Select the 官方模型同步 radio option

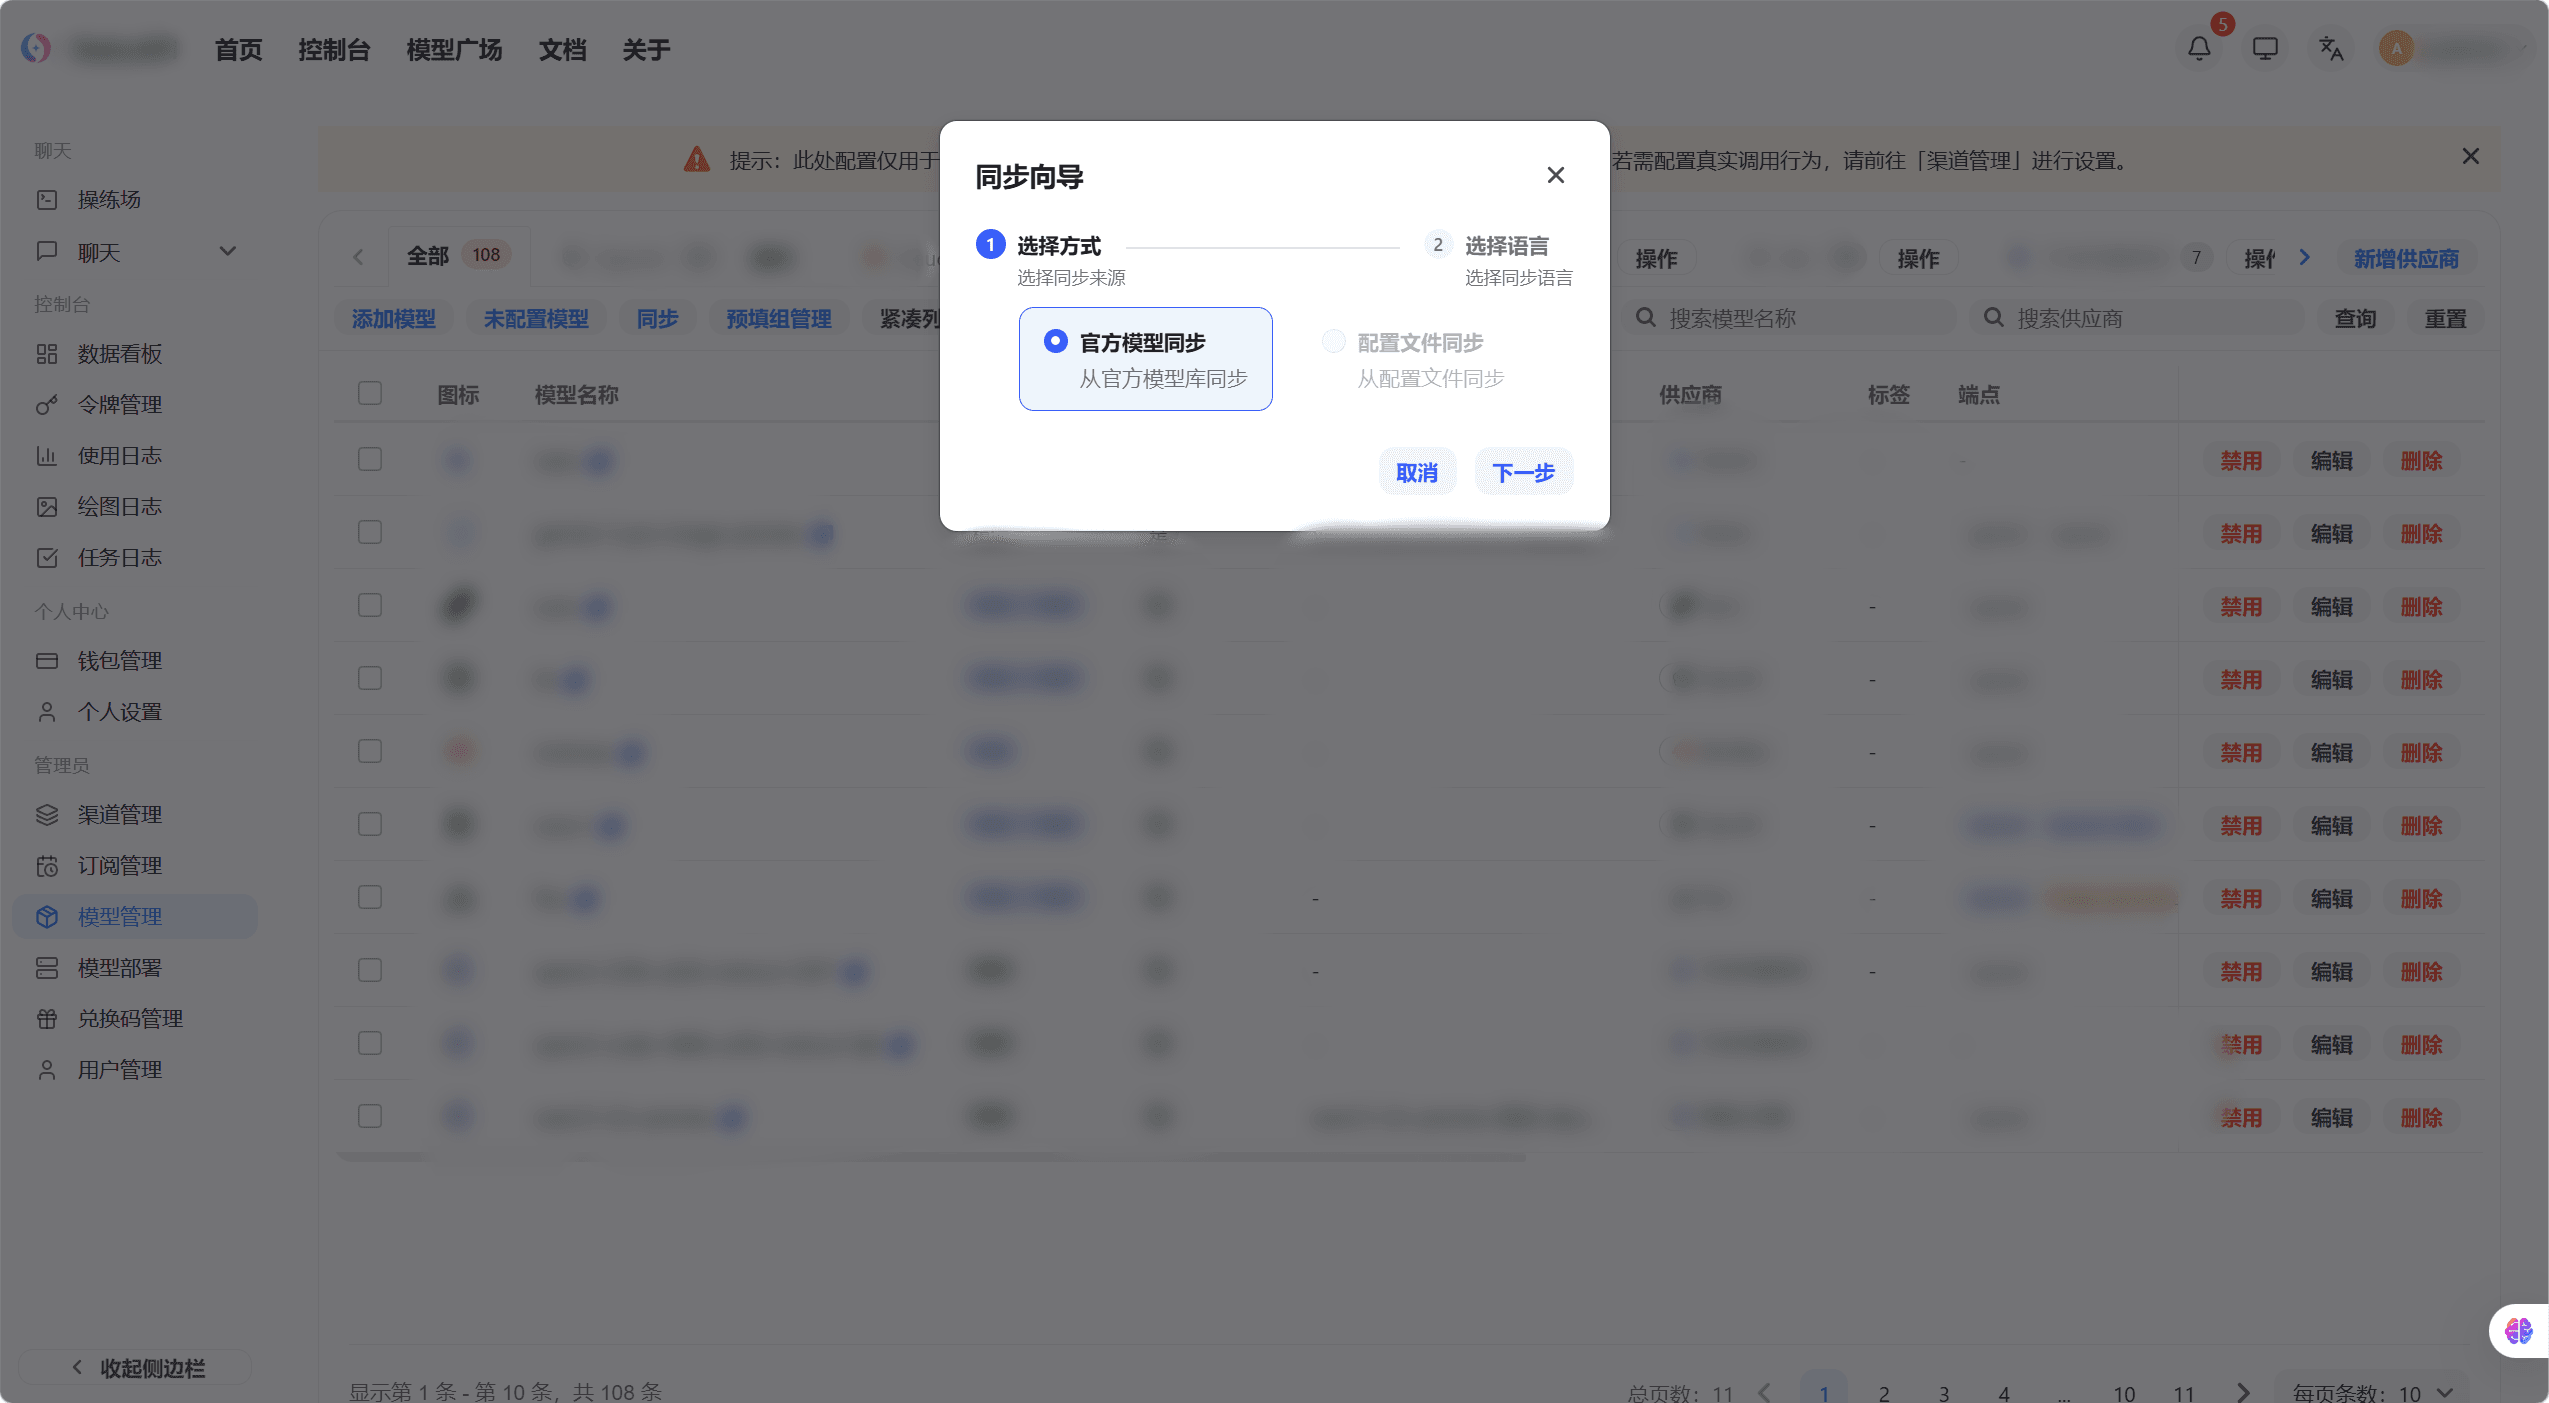[x=1055, y=341]
